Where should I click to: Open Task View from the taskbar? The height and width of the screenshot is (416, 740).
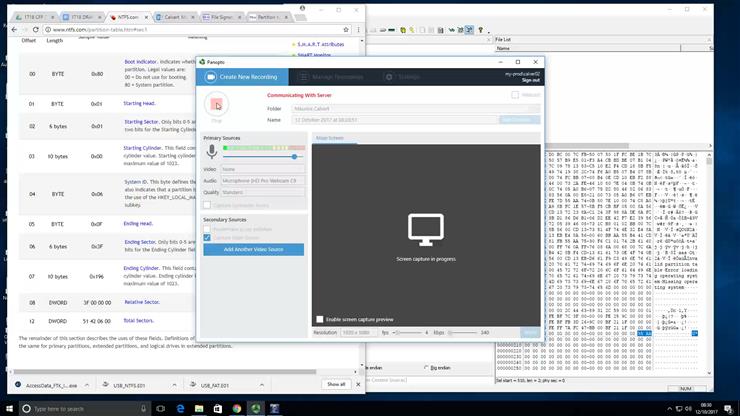click(x=160, y=408)
